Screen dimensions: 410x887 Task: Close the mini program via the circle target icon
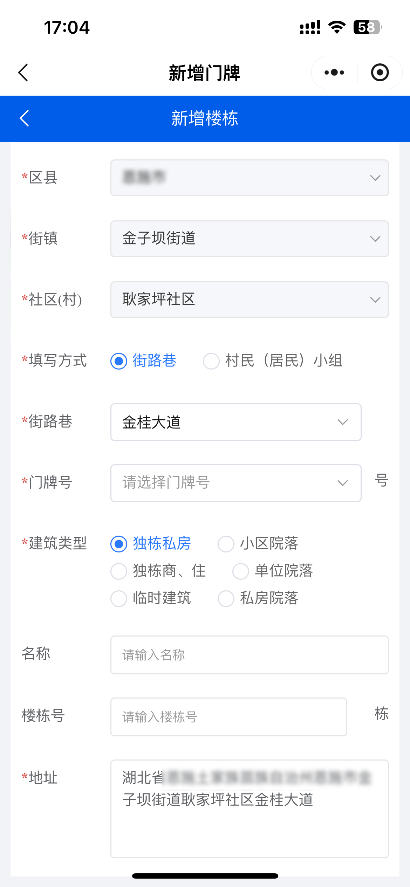379,73
